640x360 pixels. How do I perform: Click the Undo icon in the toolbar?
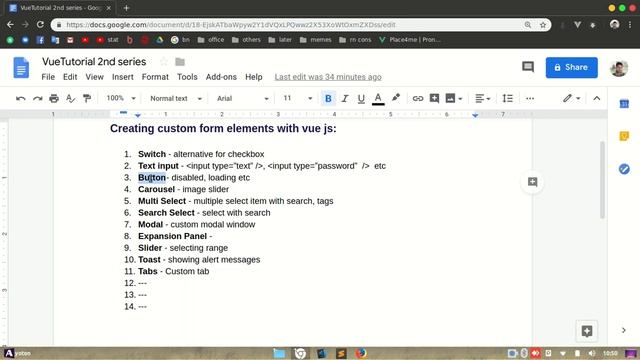21,98
